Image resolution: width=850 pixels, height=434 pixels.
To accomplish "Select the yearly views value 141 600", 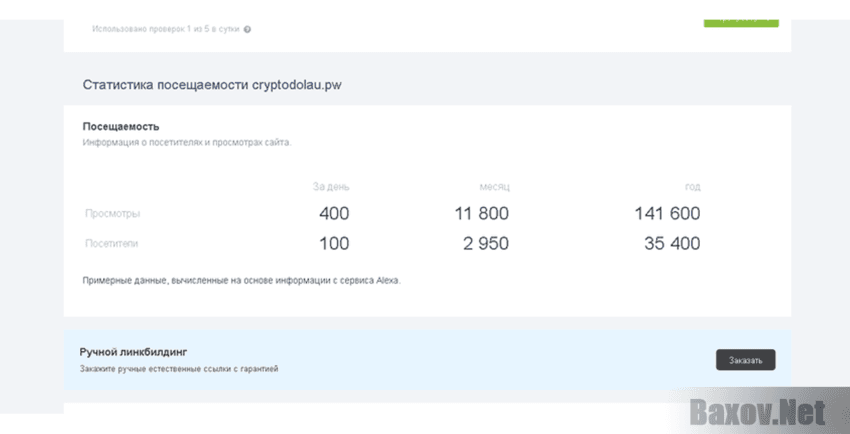I will [667, 213].
